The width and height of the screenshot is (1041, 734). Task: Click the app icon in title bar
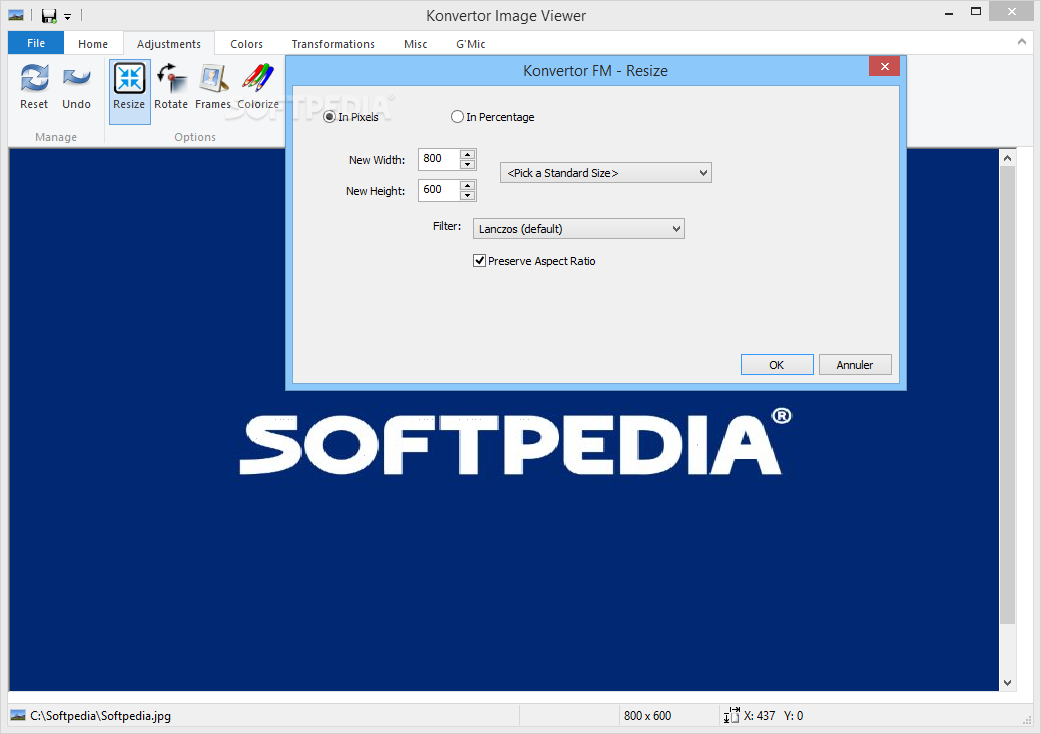coord(16,15)
